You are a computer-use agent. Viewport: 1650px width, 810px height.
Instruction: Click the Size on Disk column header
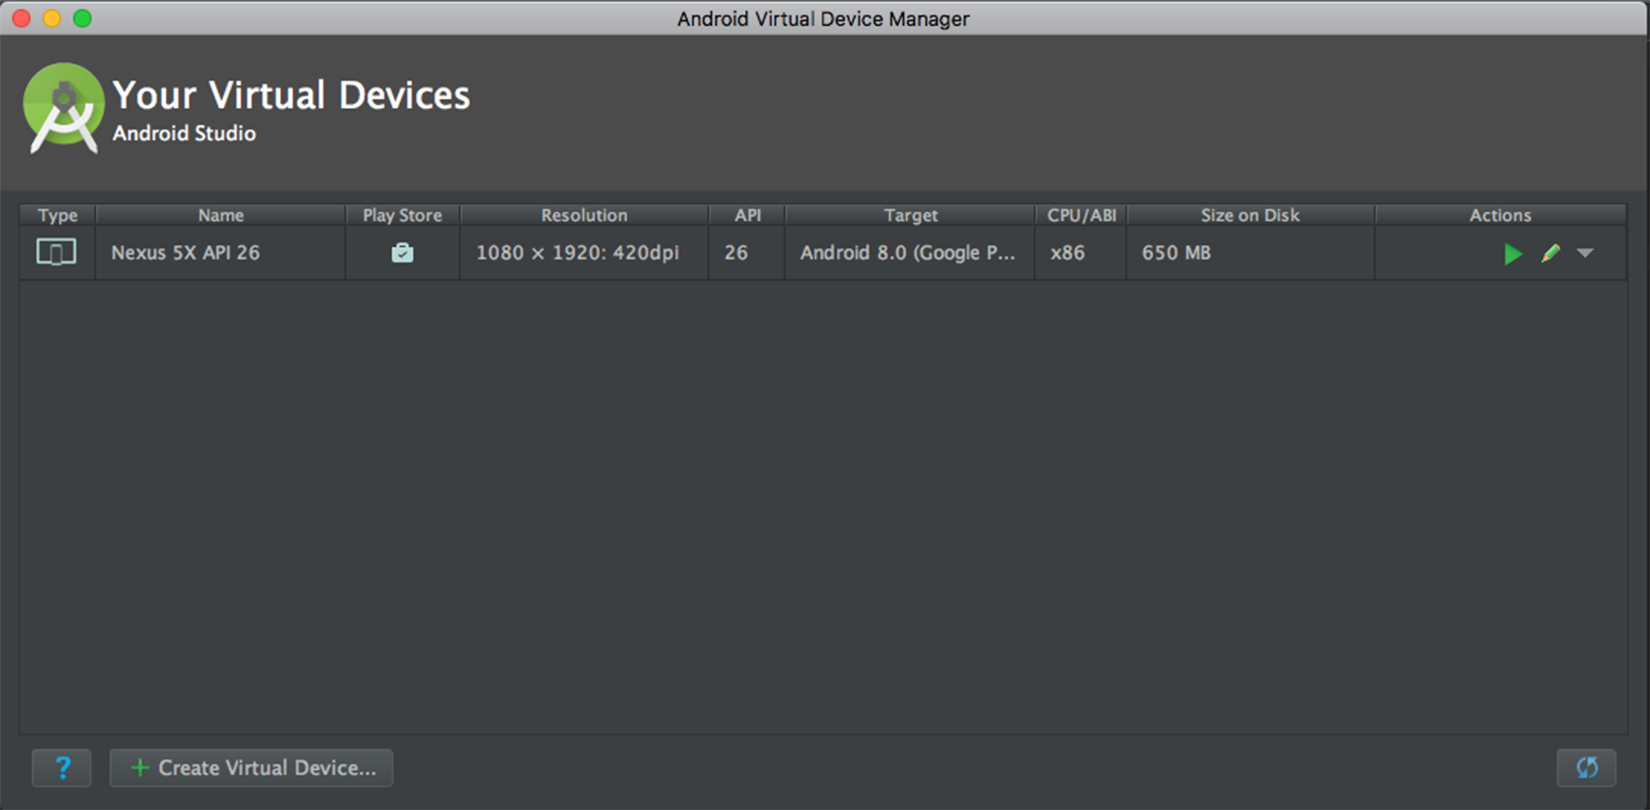tap(1250, 215)
